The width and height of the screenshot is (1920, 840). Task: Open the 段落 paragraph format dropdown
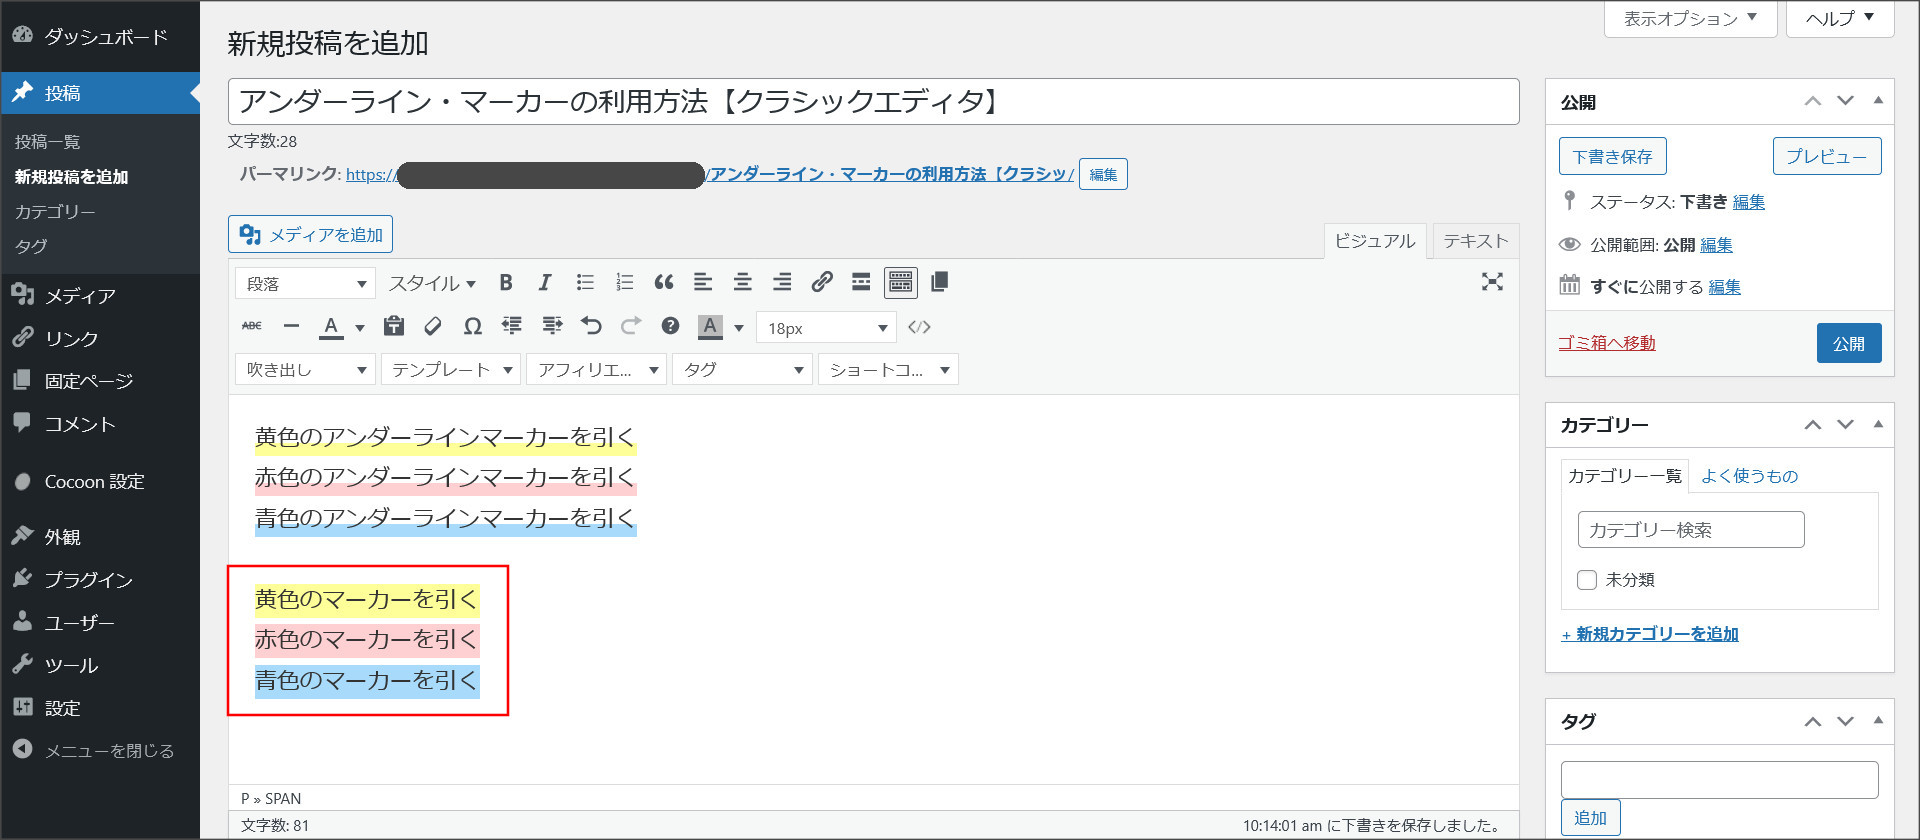pos(305,284)
